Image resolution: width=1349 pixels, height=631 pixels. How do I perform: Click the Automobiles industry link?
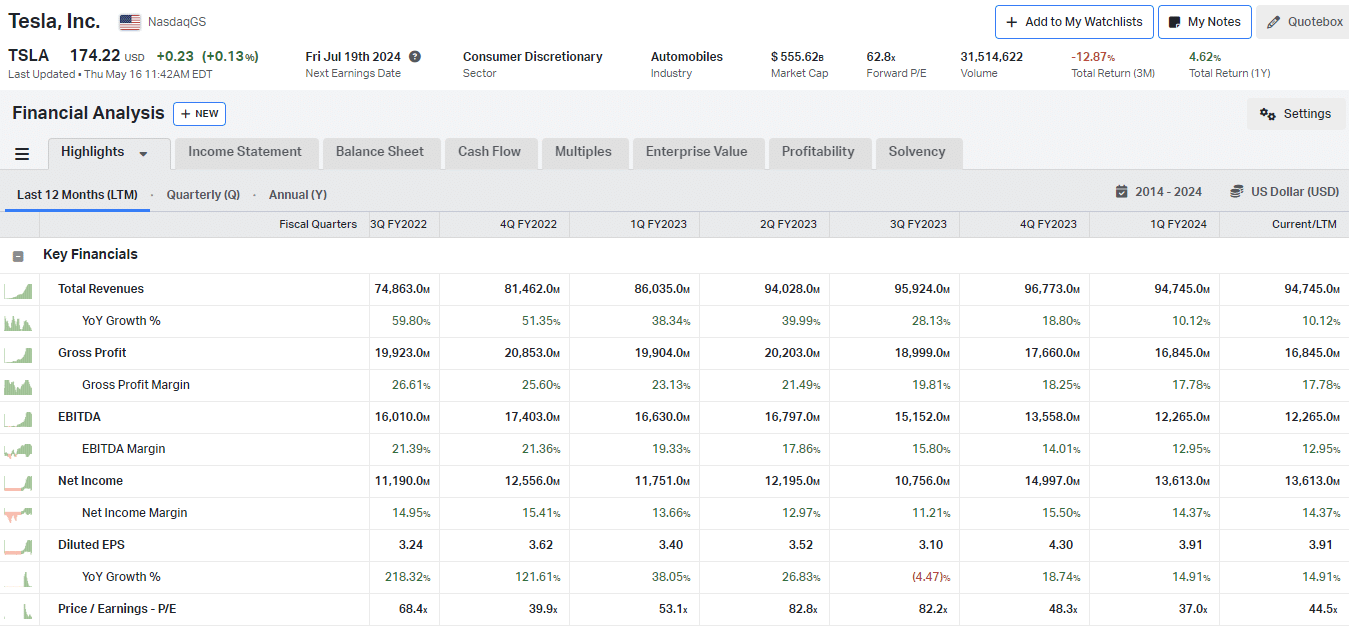pyautogui.click(x=687, y=57)
